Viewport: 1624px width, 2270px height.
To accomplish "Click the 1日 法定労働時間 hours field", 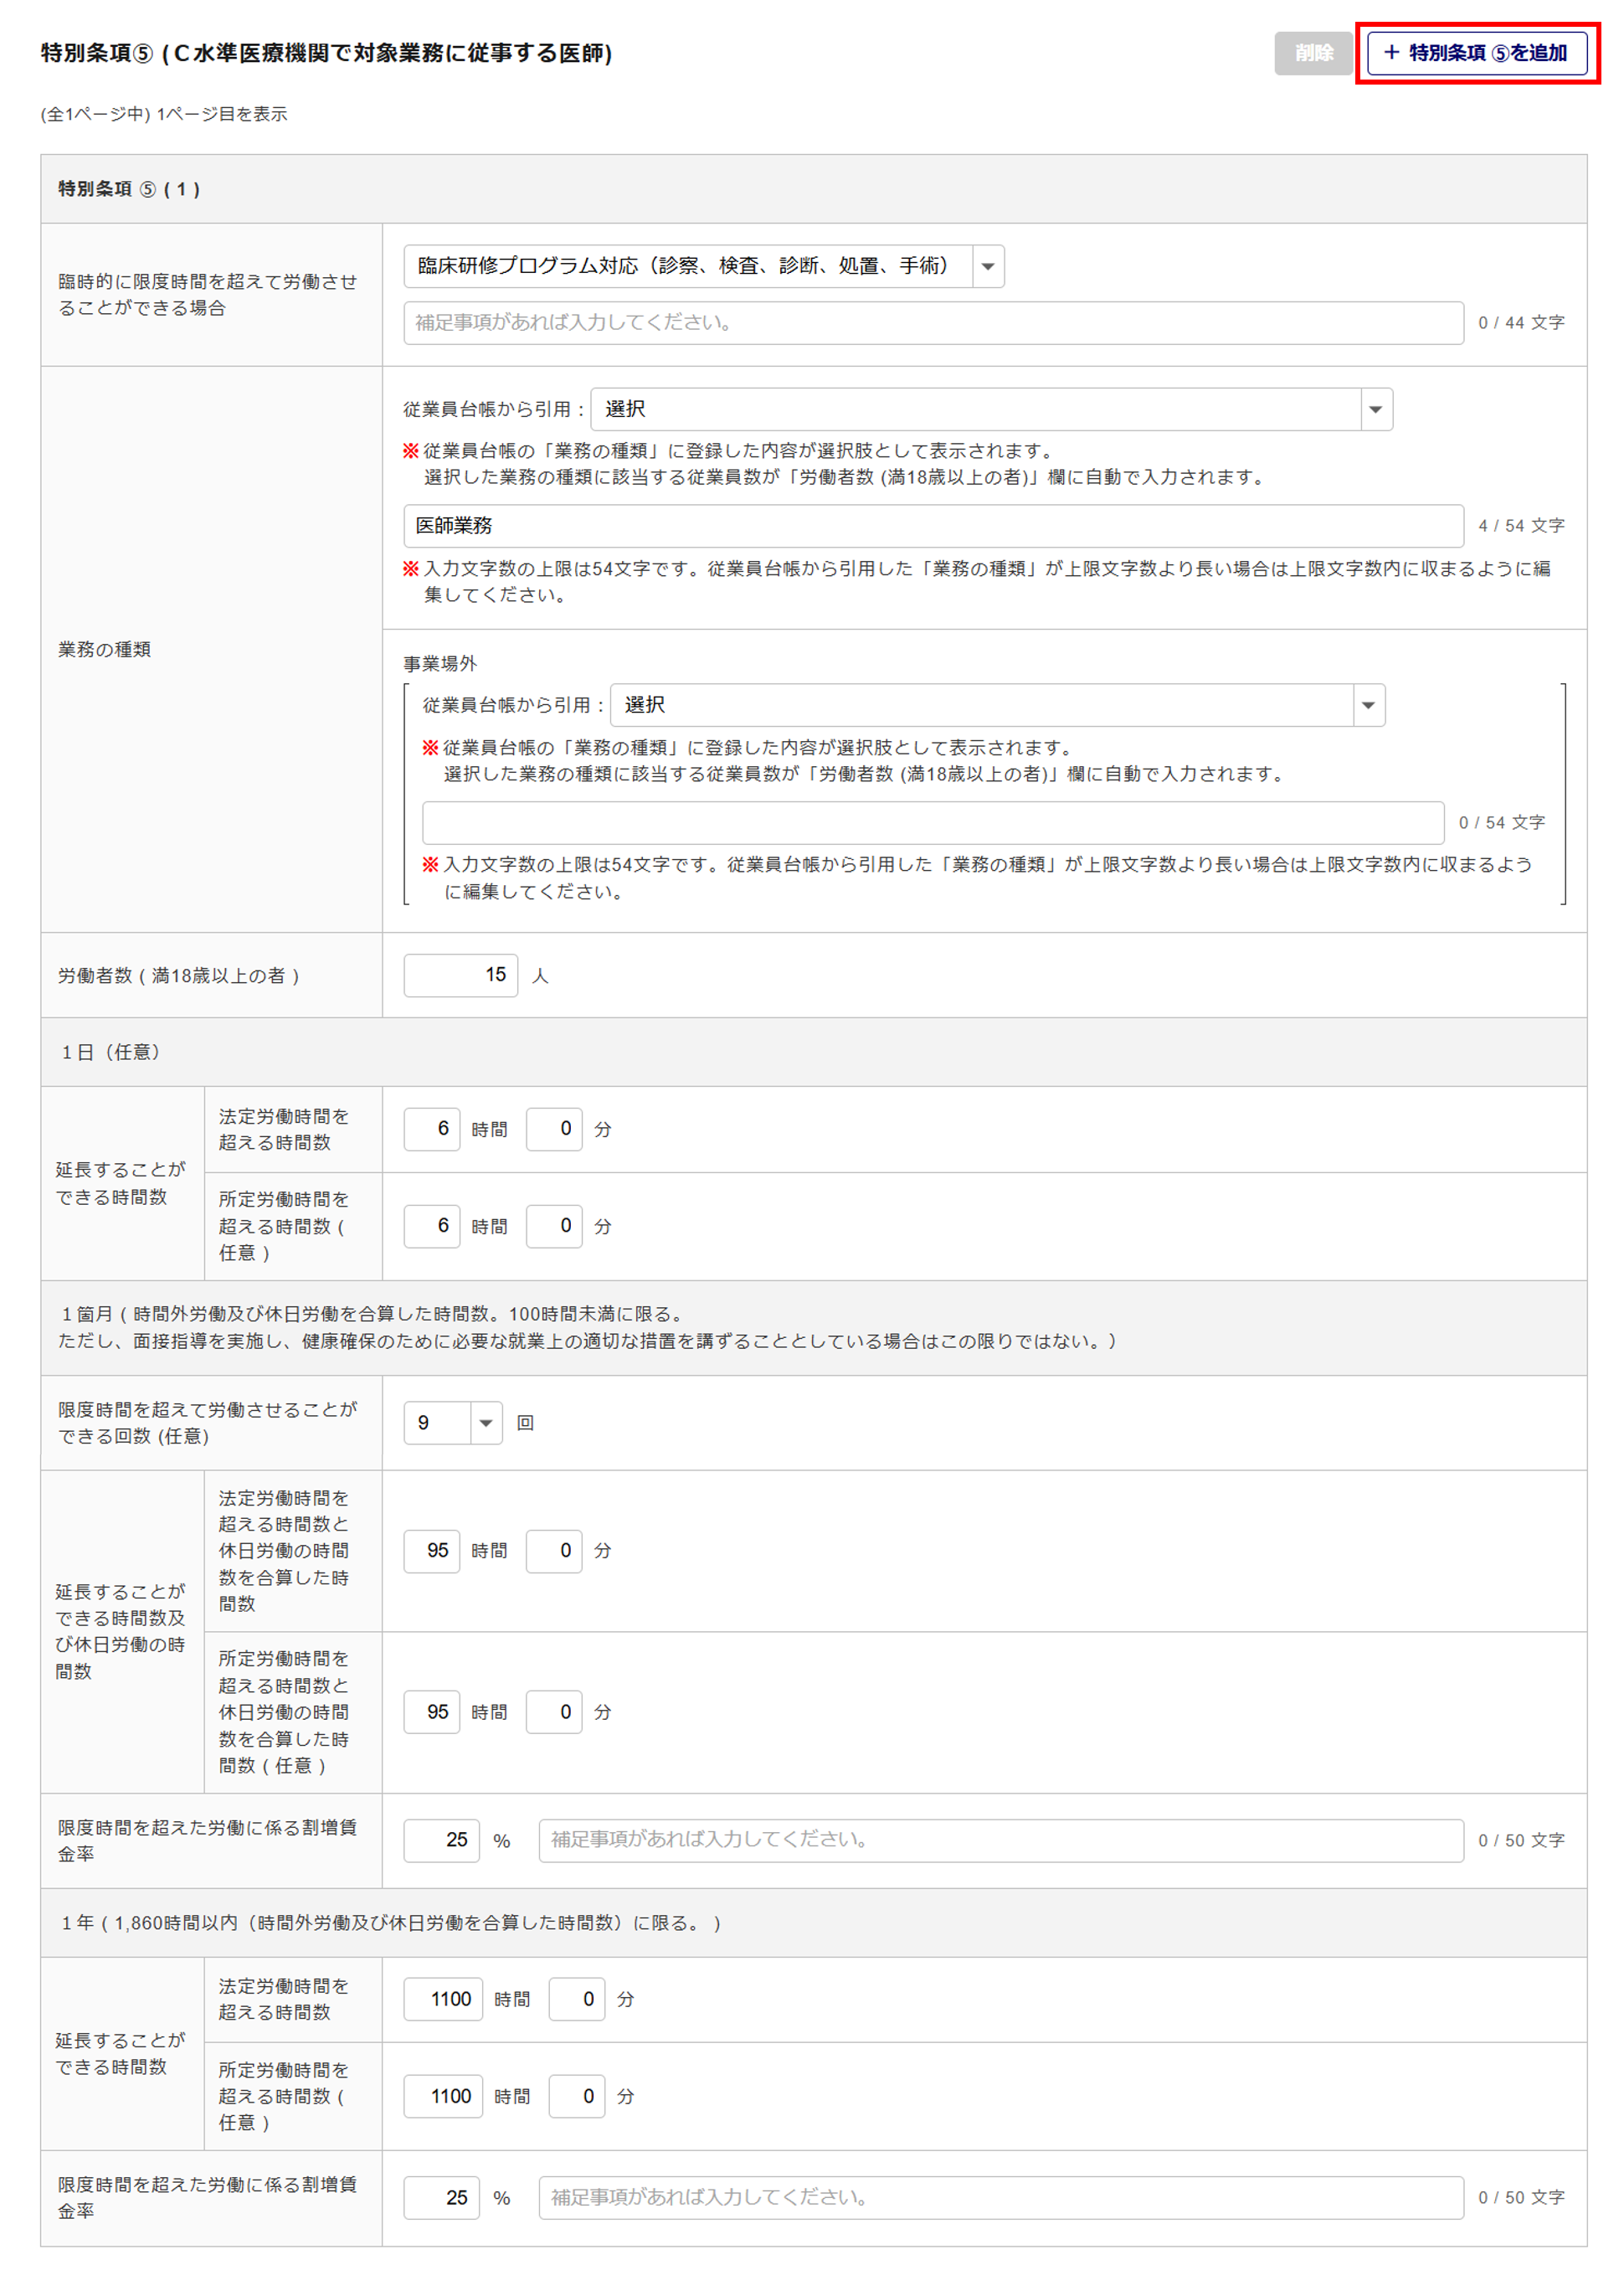I will [x=432, y=1129].
